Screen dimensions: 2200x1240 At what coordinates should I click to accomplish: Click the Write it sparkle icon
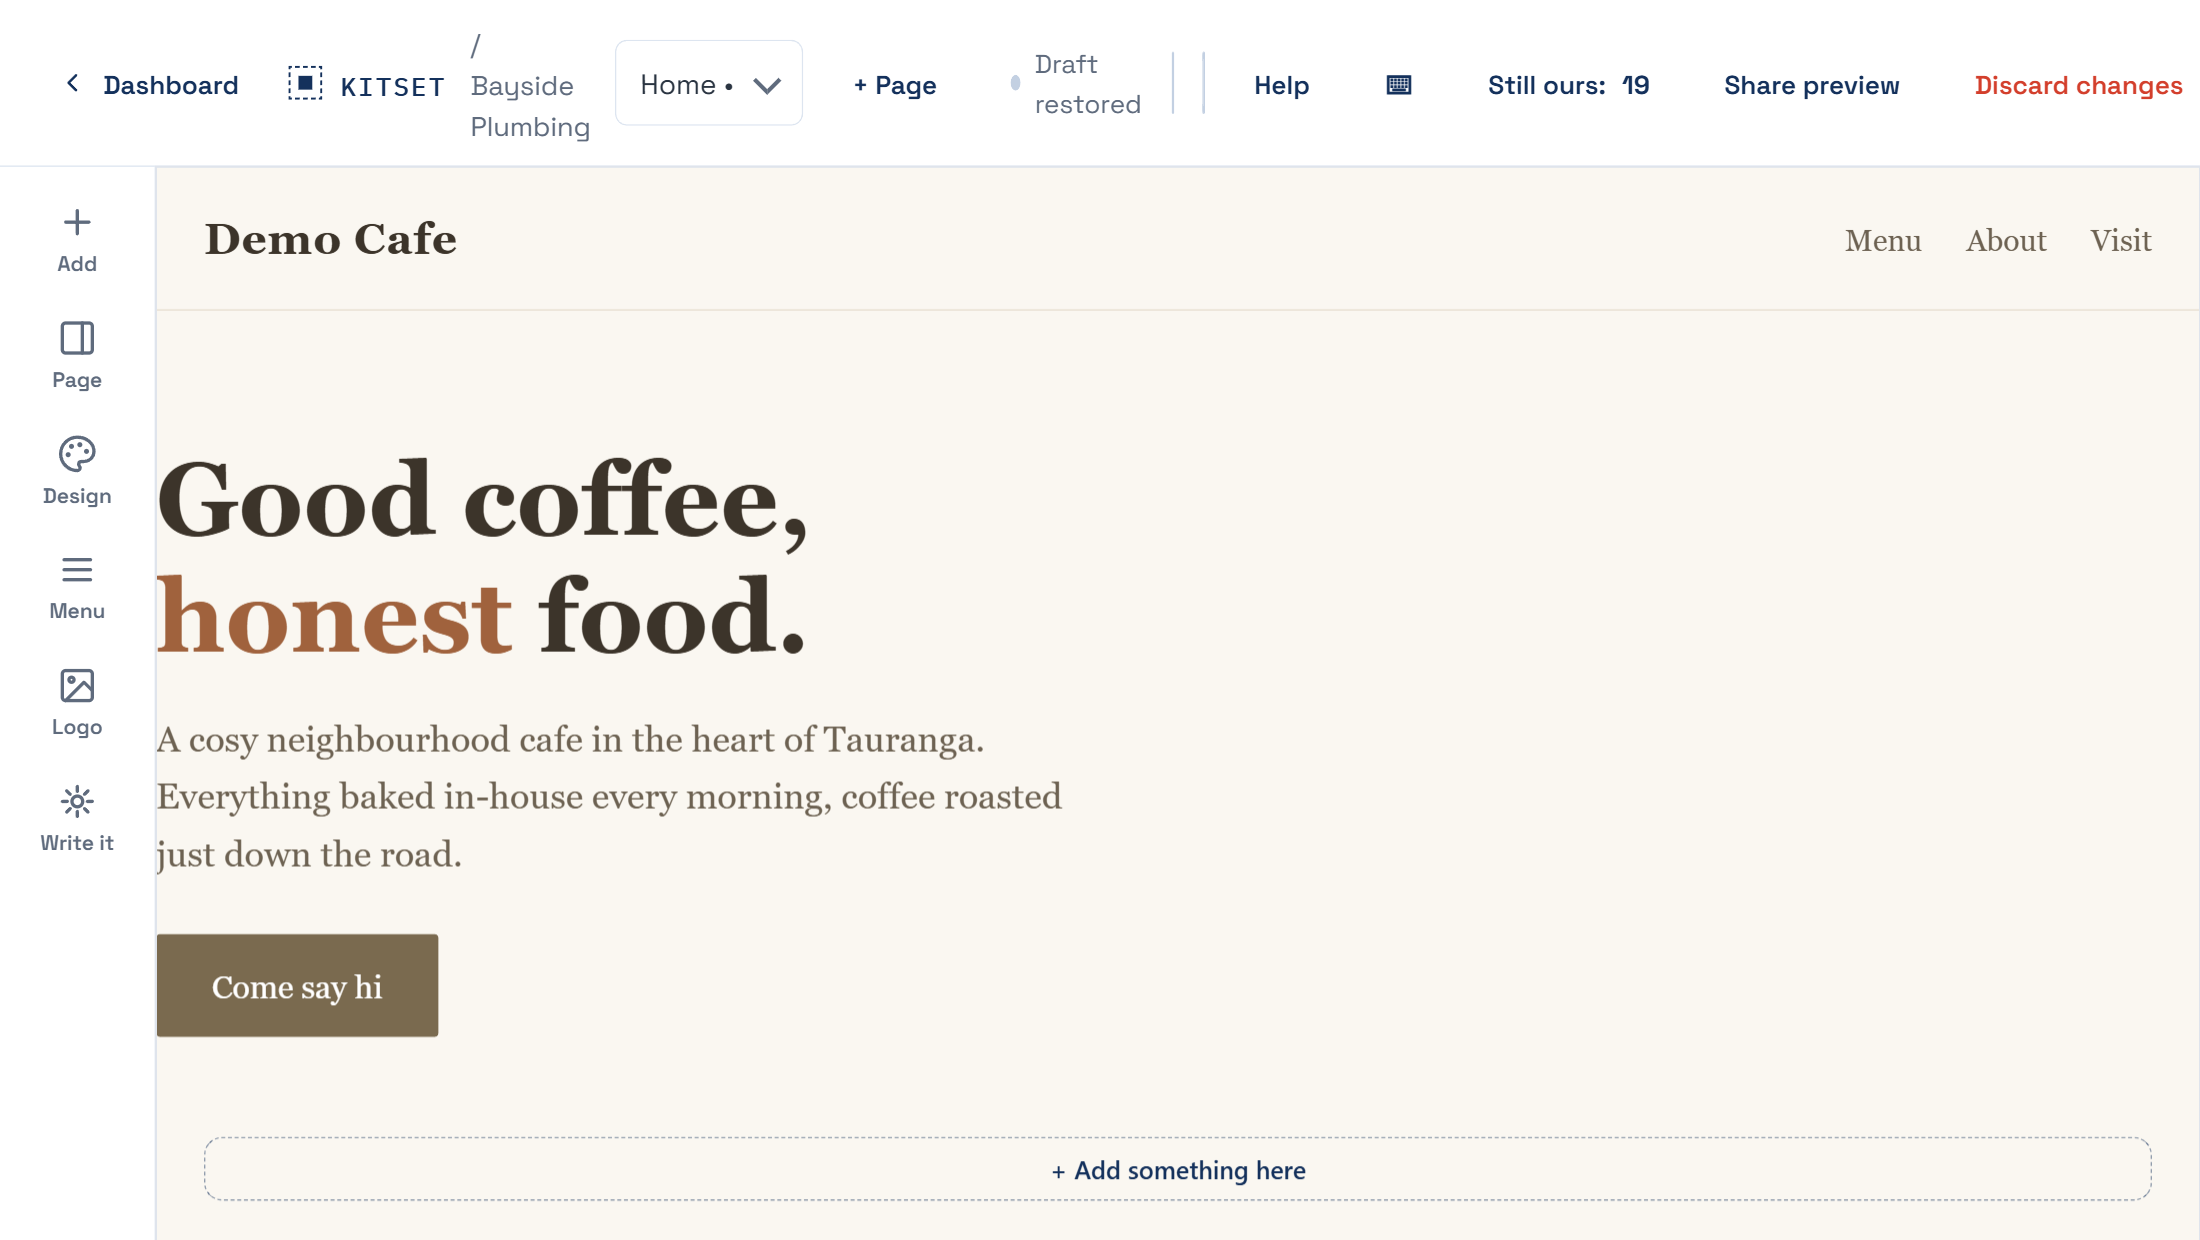(77, 802)
